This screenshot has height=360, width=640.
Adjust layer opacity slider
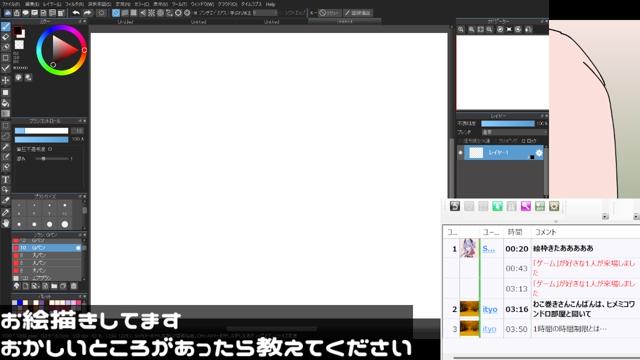click(x=508, y=123)
